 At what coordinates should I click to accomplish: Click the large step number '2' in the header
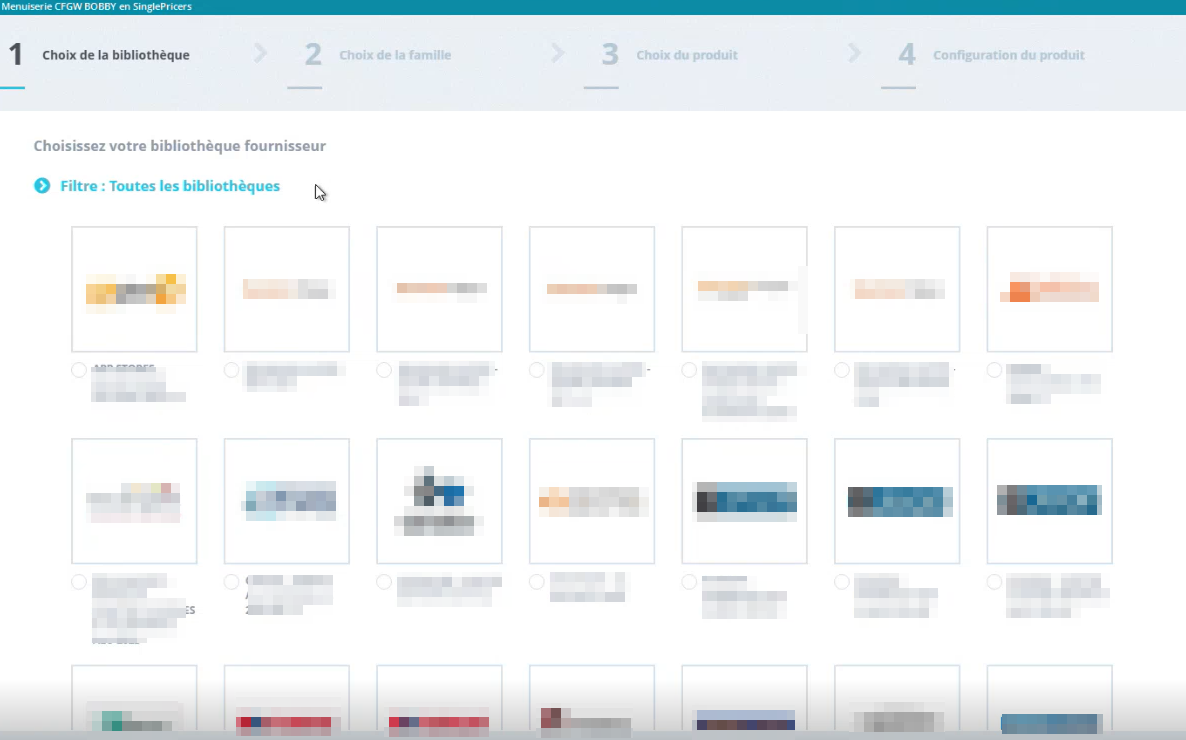tap(313, 55)
